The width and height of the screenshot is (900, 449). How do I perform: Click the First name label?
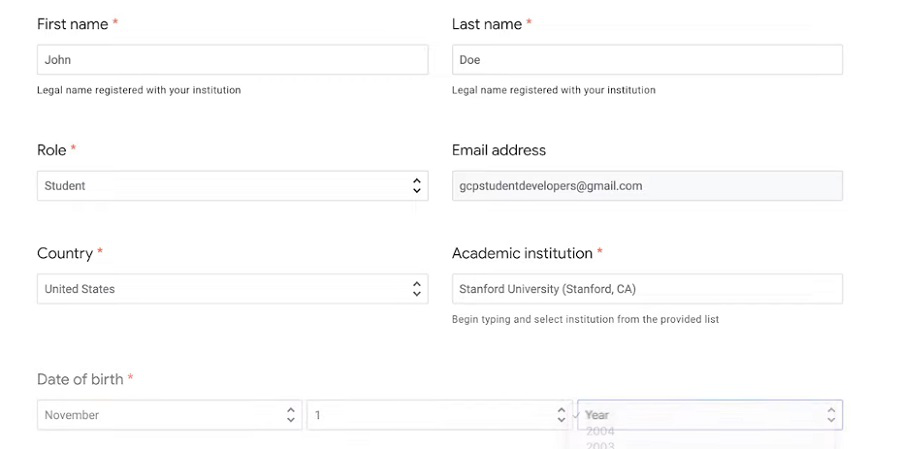(x=72, y=23)
